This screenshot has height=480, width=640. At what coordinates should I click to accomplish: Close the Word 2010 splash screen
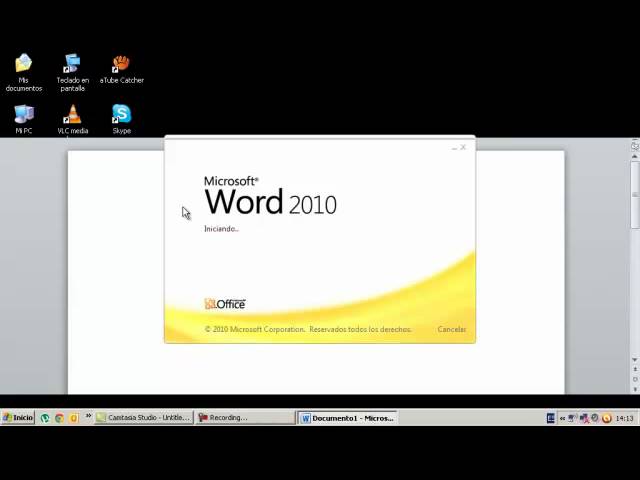[463, 147]
